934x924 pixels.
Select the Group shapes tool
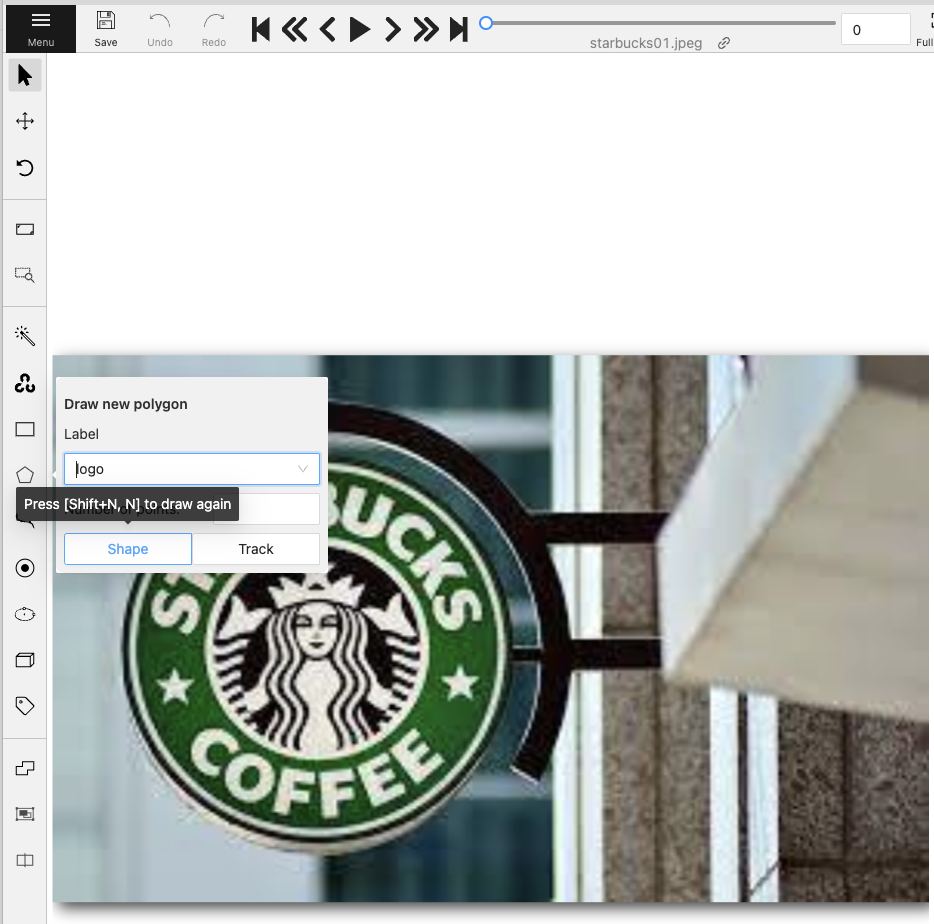[25, 814]
